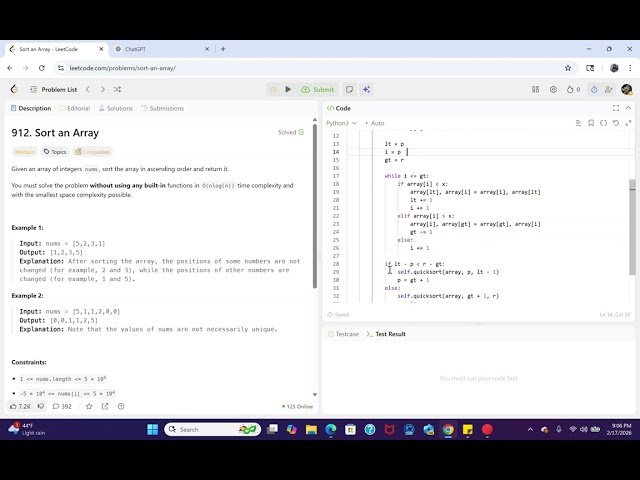Viewport: 640px width, 480px height.
Task: Click the Medium difficulty tag
Action: coord(24,152)
